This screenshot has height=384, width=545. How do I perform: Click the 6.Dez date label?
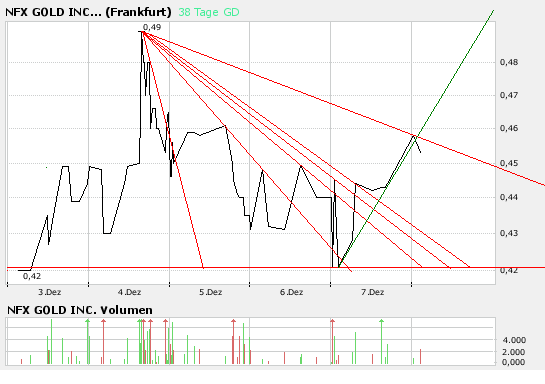tap(291, 292)
